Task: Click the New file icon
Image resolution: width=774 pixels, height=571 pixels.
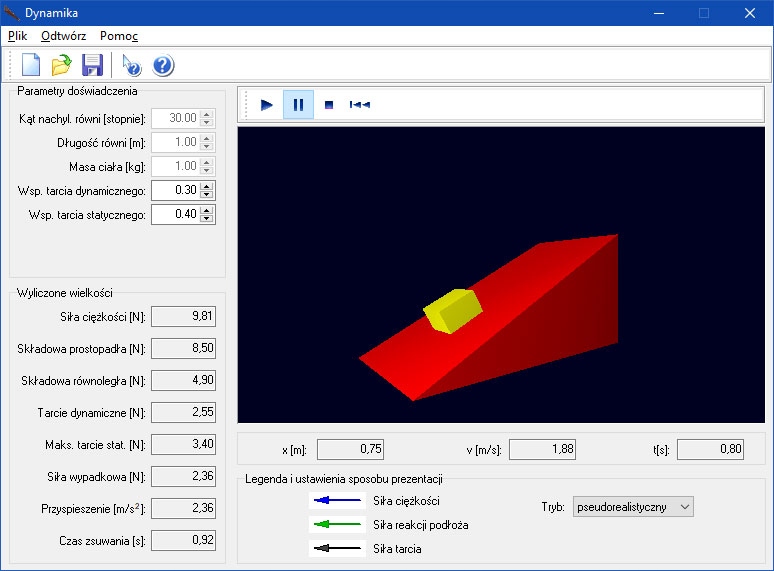Action: 31,66
